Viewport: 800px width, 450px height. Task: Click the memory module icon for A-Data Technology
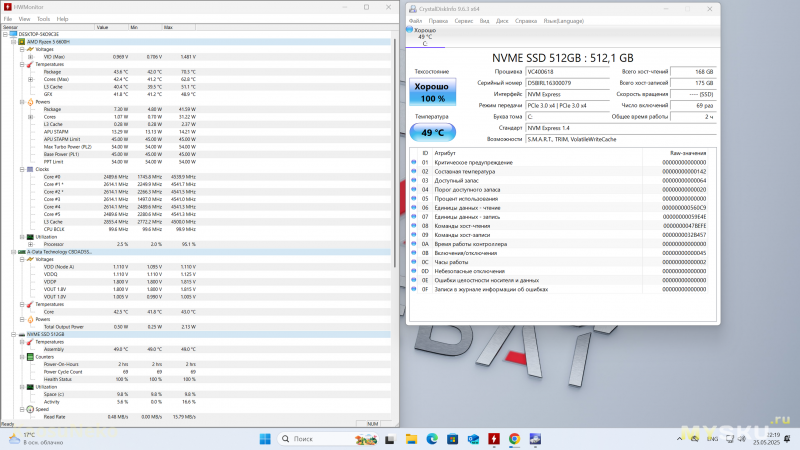point(22,252)
